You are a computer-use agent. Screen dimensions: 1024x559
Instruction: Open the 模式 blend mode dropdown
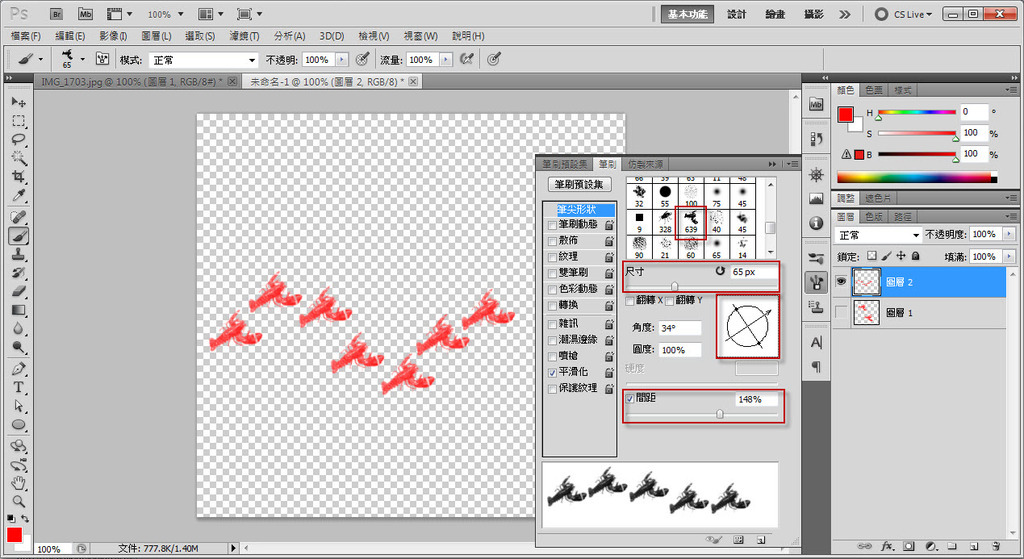pos(203,60)
